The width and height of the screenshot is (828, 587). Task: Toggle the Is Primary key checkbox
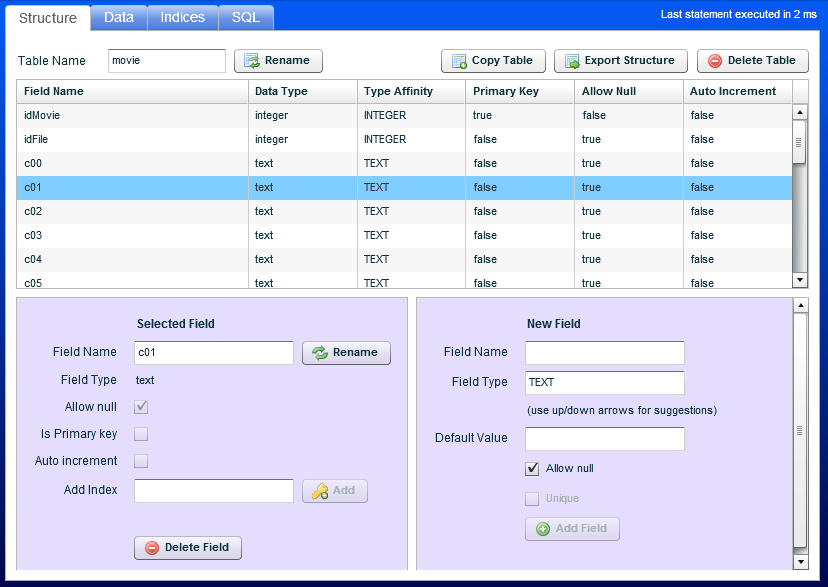point(141,434)
